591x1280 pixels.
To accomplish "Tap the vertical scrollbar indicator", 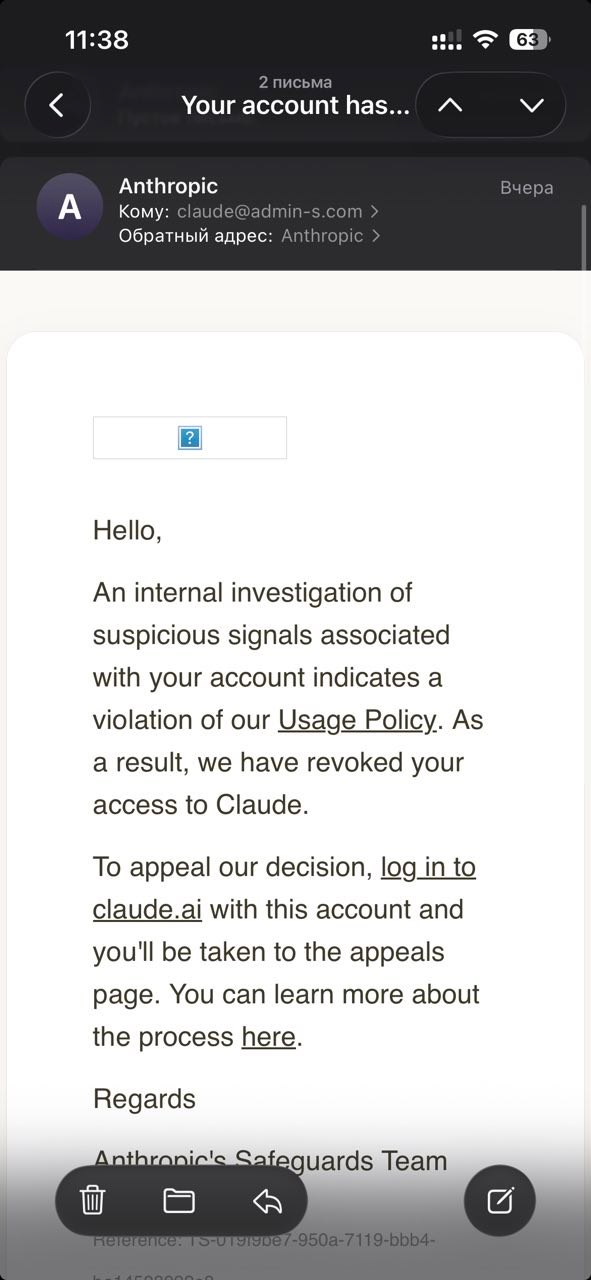I will click(584, 236).
